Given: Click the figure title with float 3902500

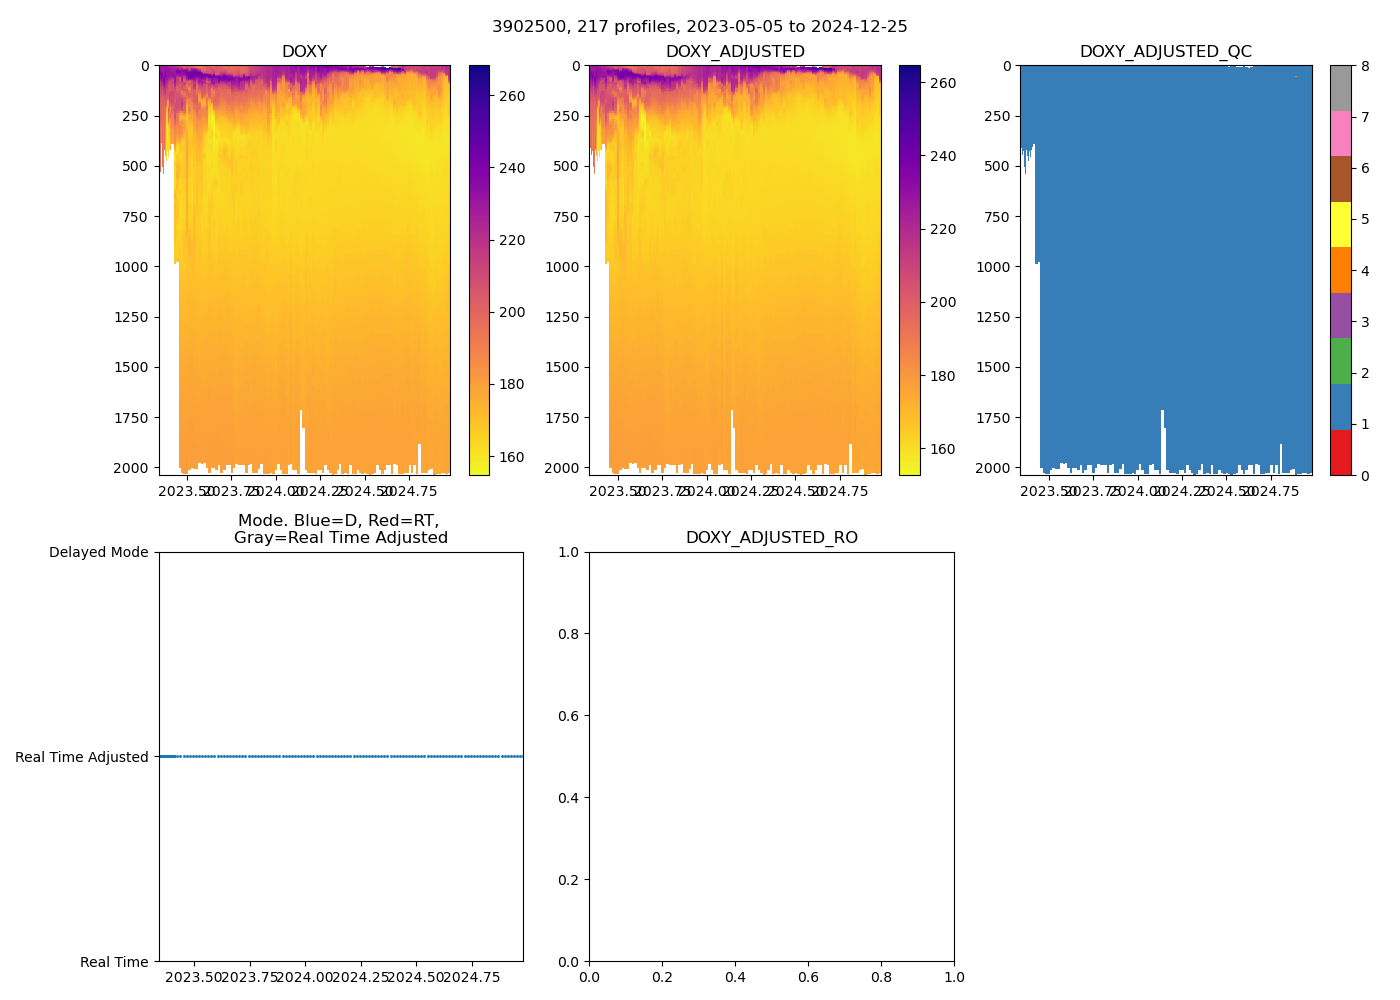Looking at the screenshot, I should pyautogui.click(x=699, y=27).
